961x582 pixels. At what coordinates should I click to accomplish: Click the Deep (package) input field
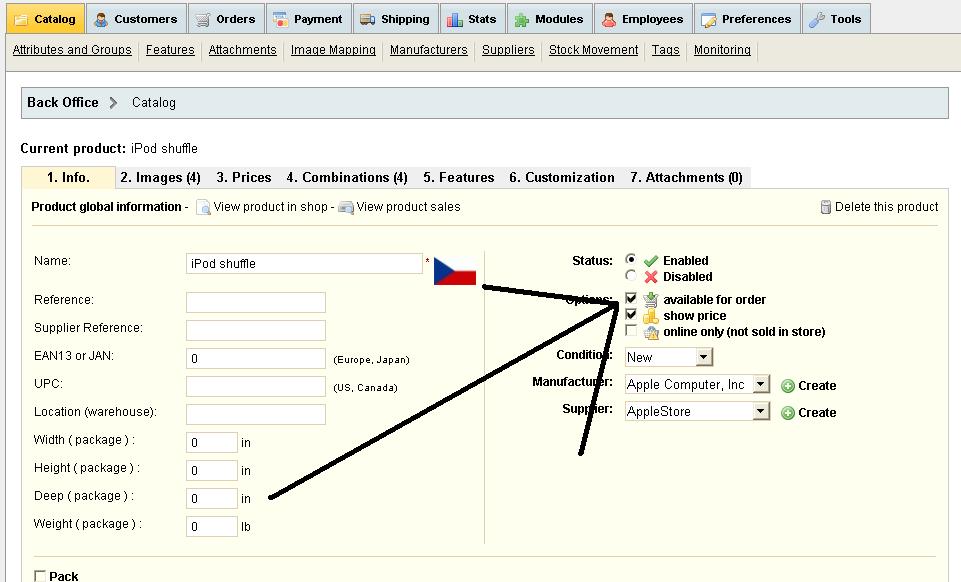point(211,498)
